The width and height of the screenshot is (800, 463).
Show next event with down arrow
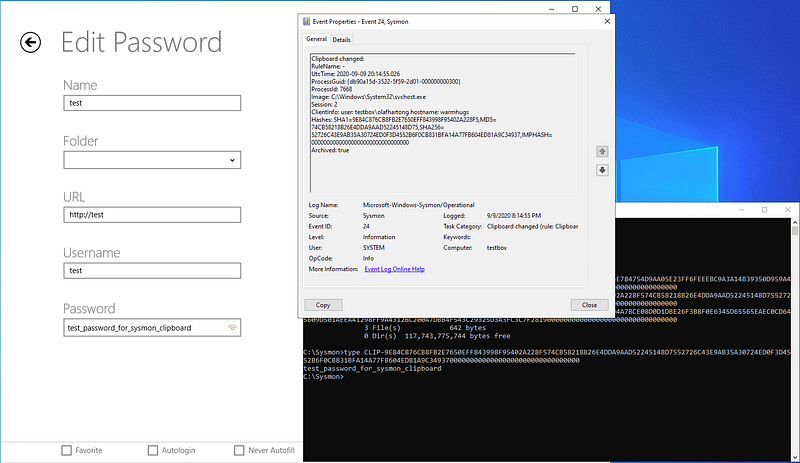[x=602, y=170]
